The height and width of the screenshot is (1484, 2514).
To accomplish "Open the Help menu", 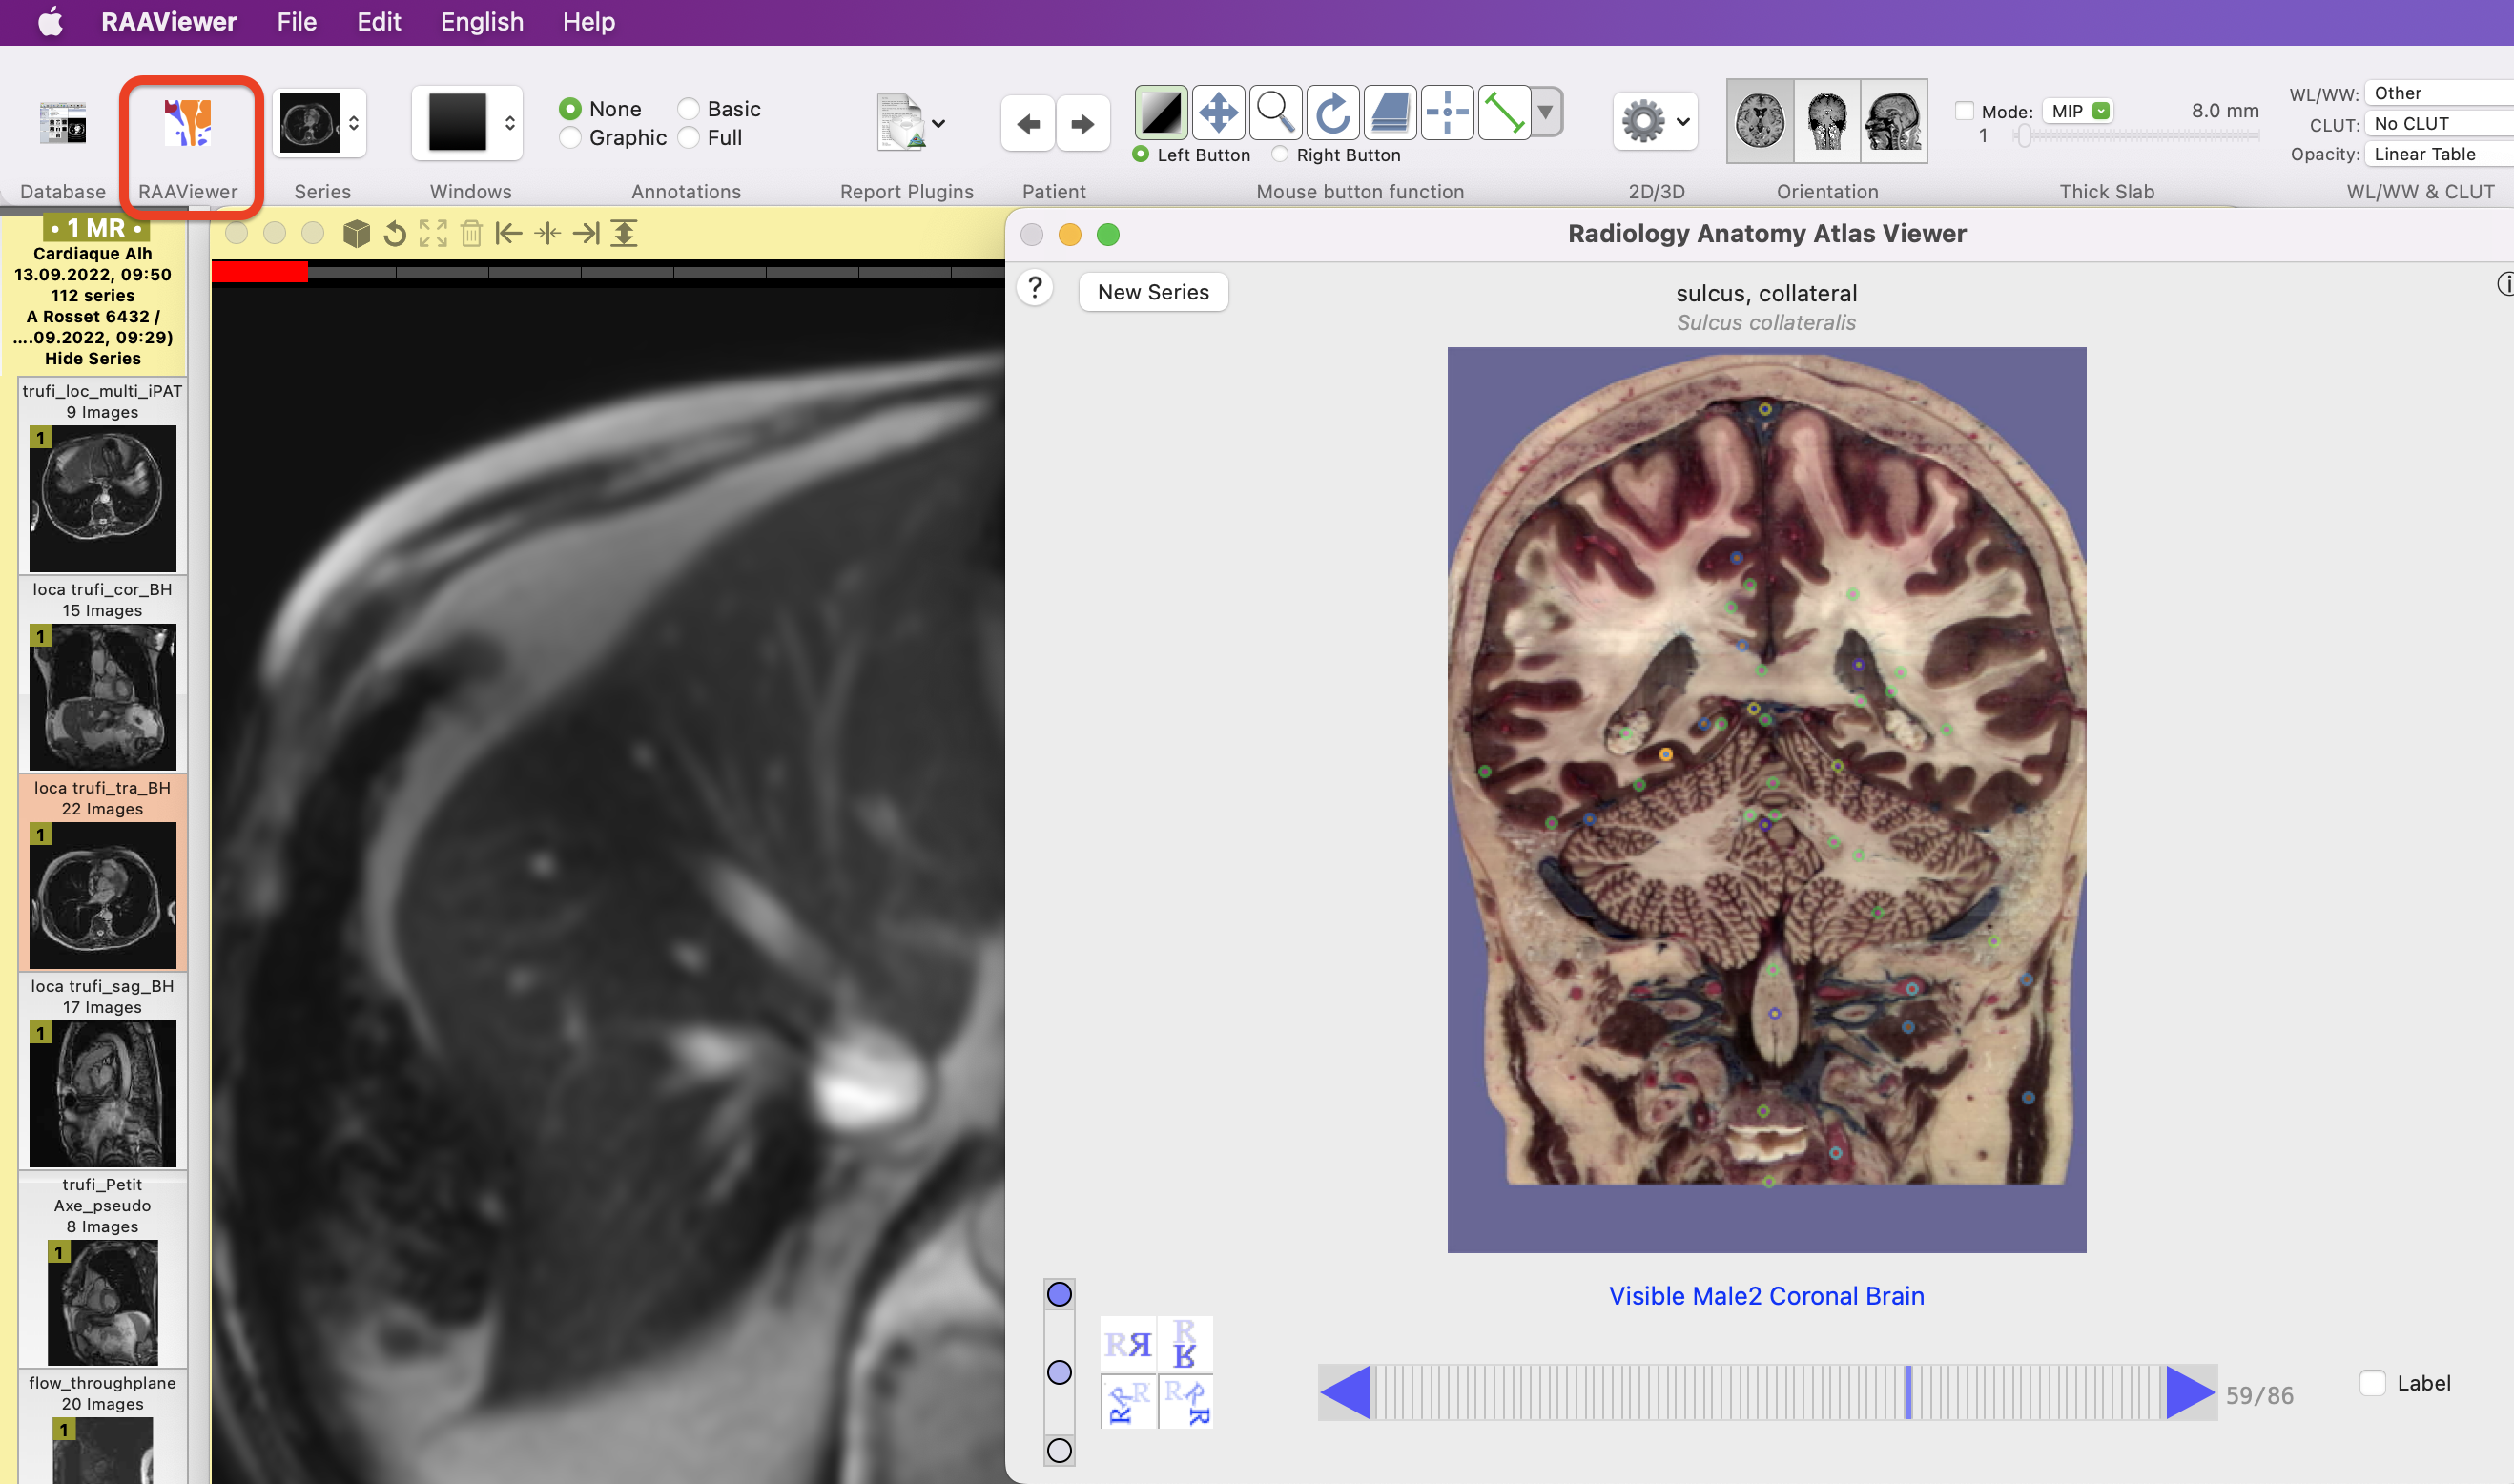I will (x=589, y=22).
